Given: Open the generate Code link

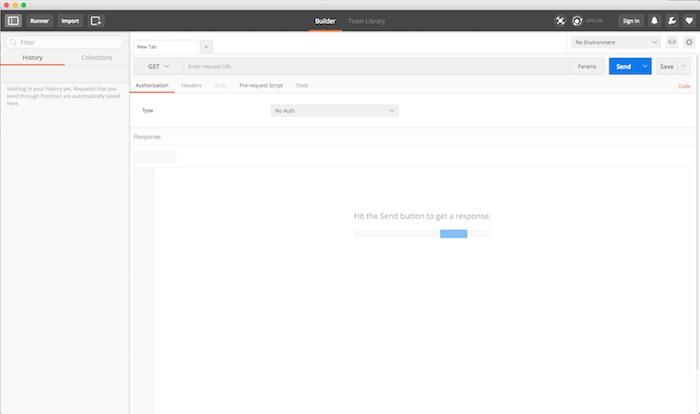Looking at the screenshot, I should [x=684, y=86].
